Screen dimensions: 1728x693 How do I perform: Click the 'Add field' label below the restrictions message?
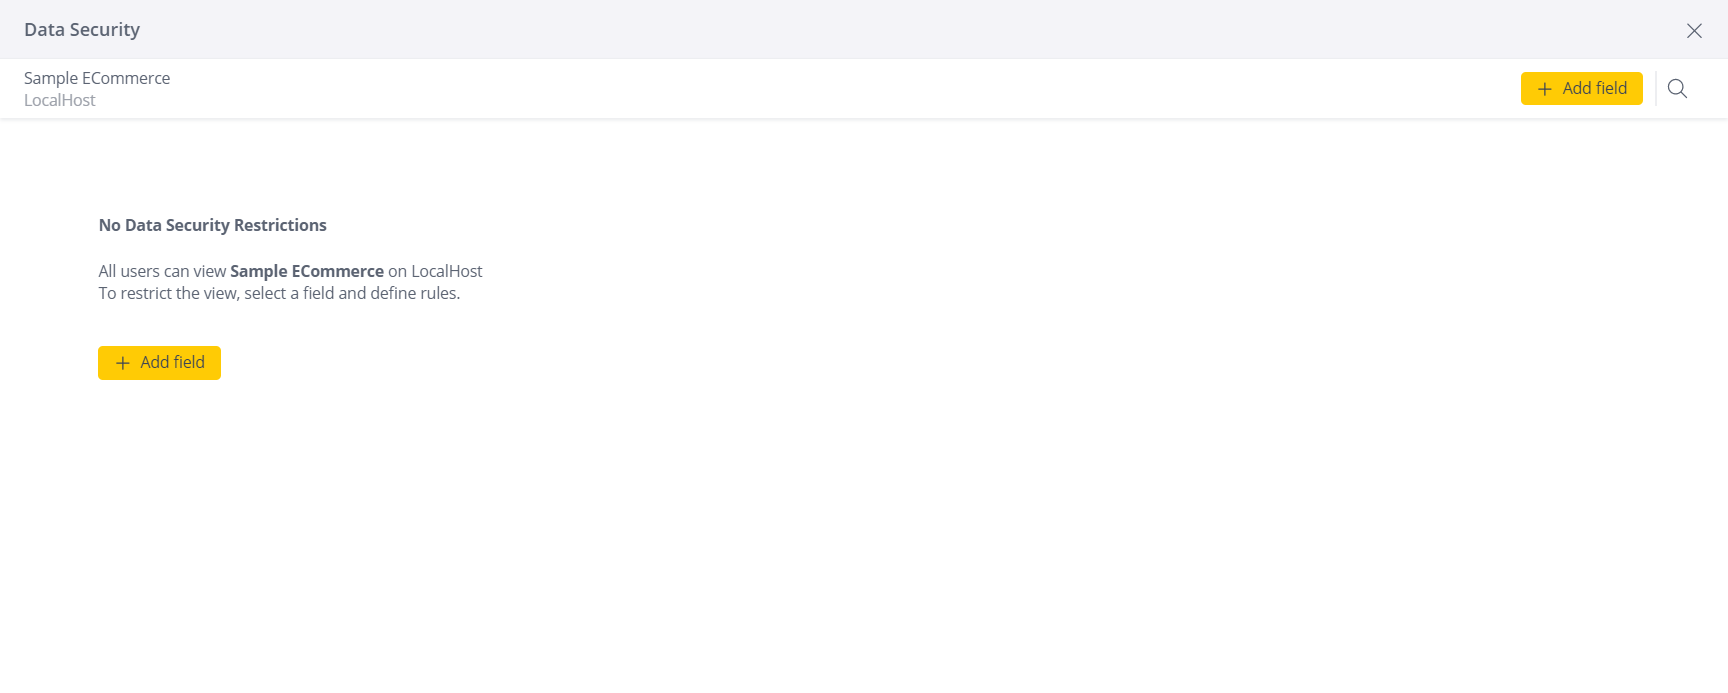point(172,362)
